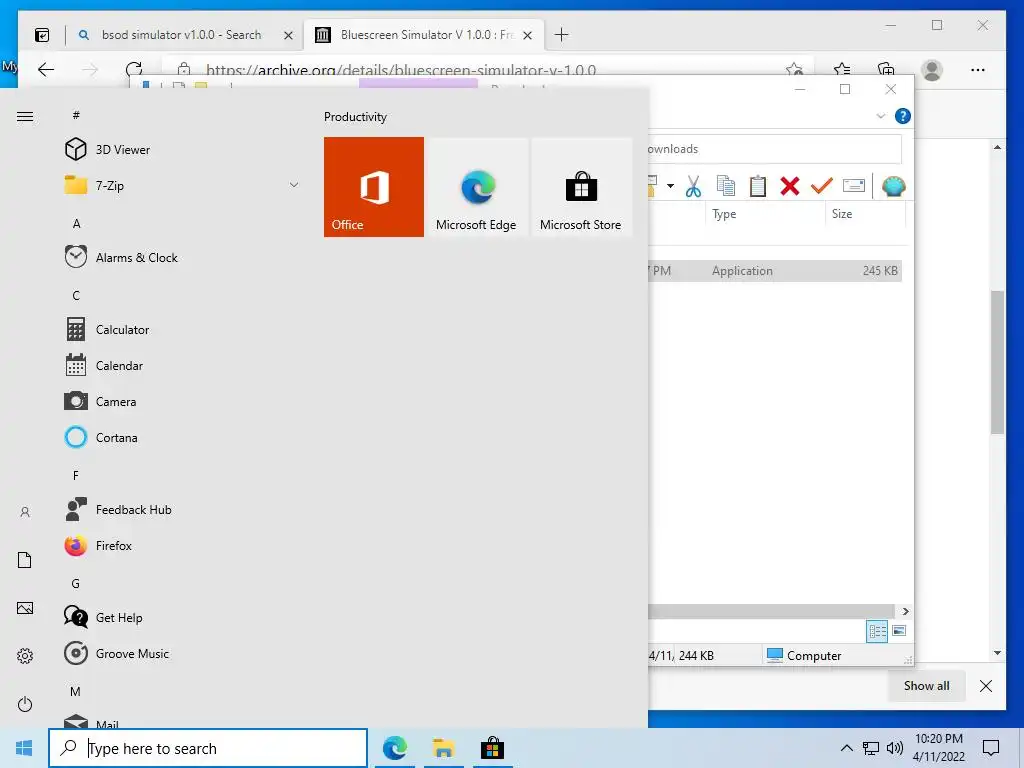Open Documents from Start sidebar

[x=25, y=560]
